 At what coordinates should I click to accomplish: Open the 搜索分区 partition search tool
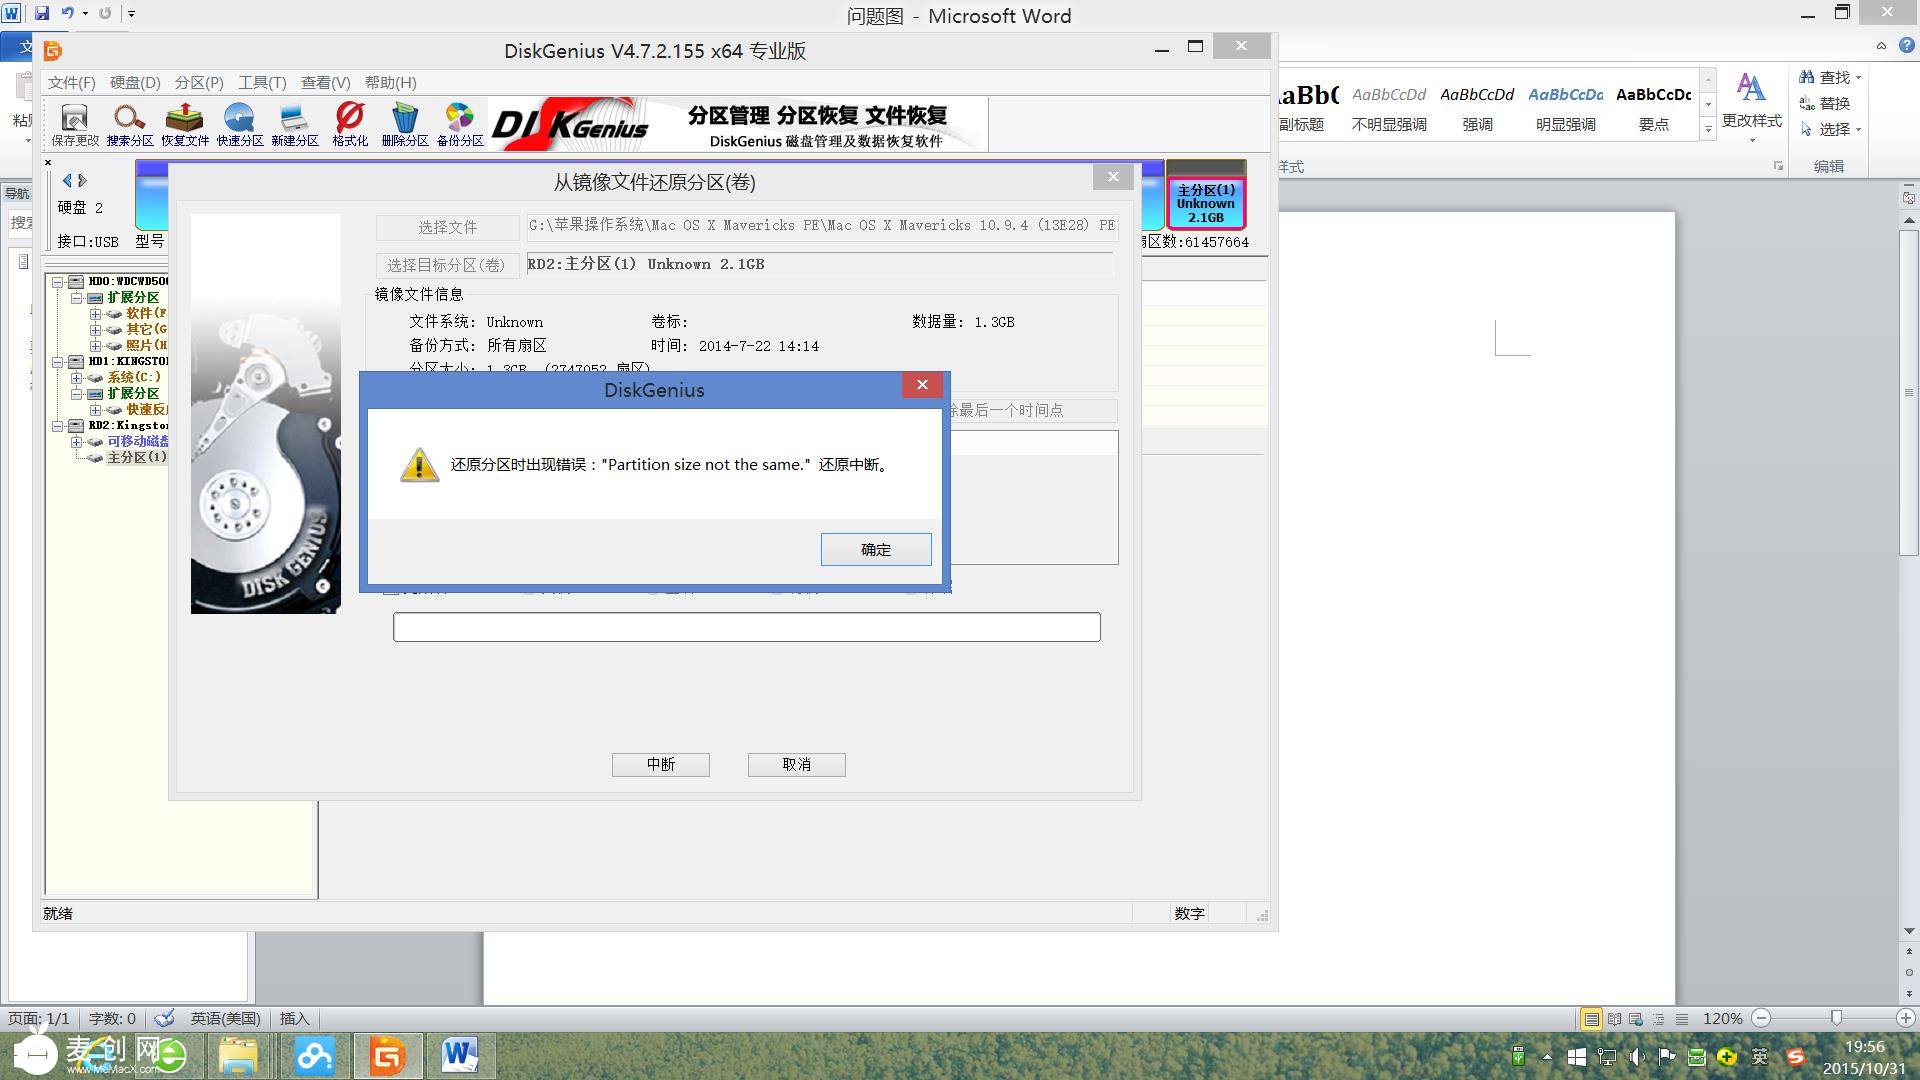pyautogui.click(x=128, y=123)
